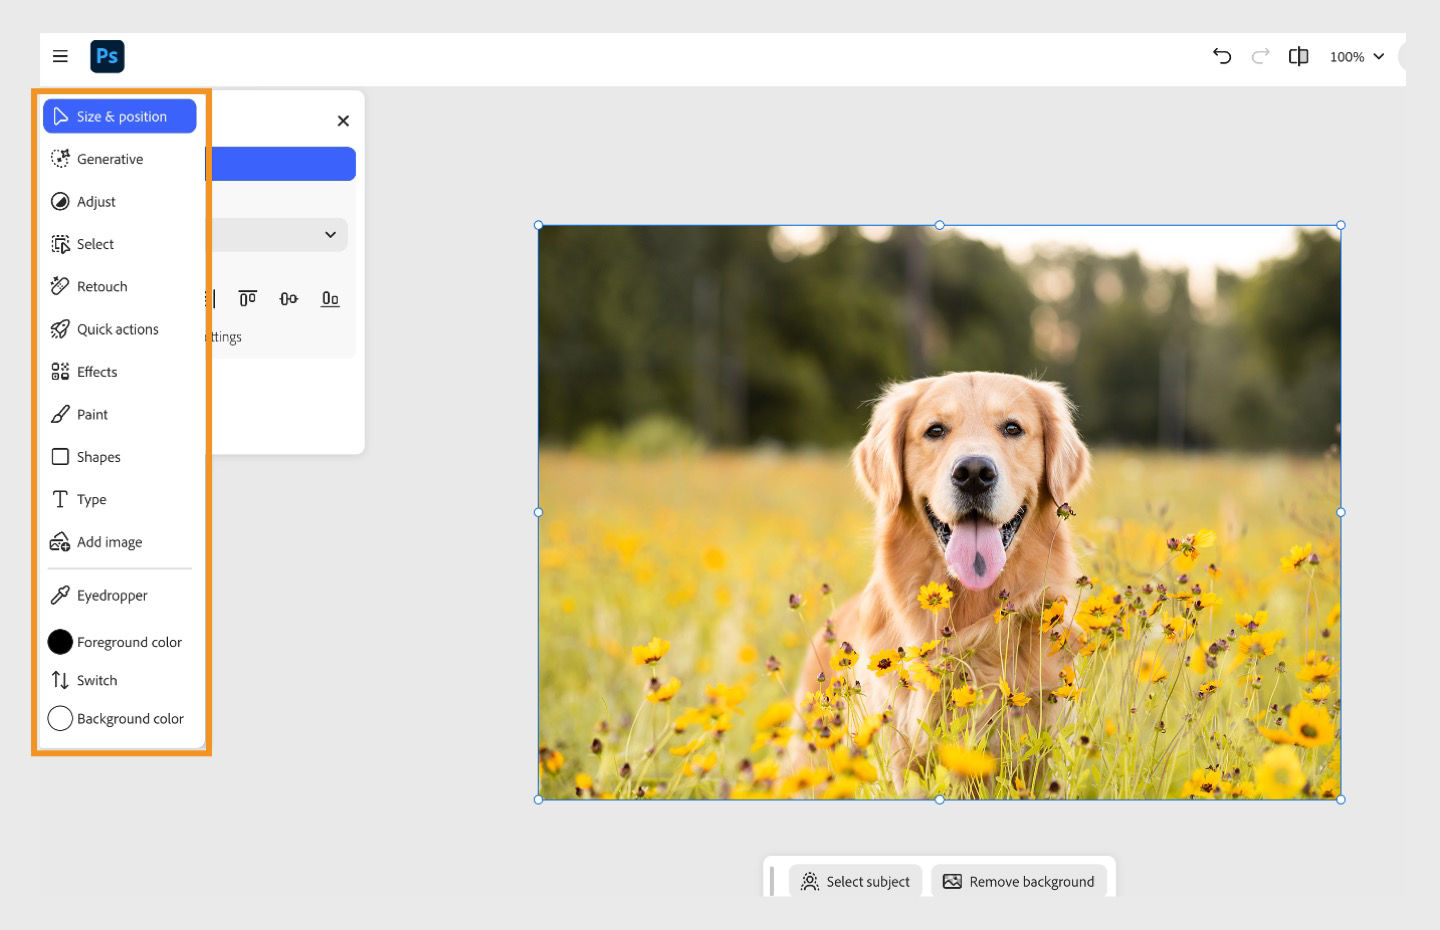Screen dimensions: 1440x930
Task: Select the Select tool in the sidebar
Action: [95, 244]
